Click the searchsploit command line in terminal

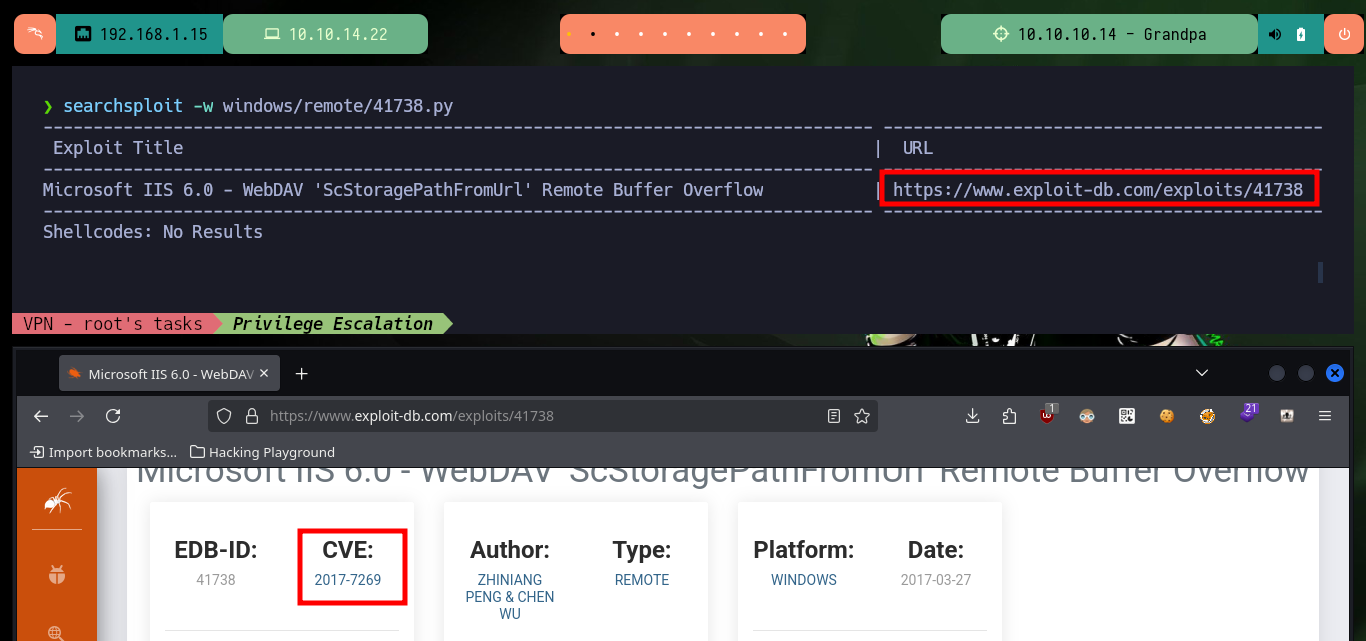pyautogui.click(x=248, y=106)
